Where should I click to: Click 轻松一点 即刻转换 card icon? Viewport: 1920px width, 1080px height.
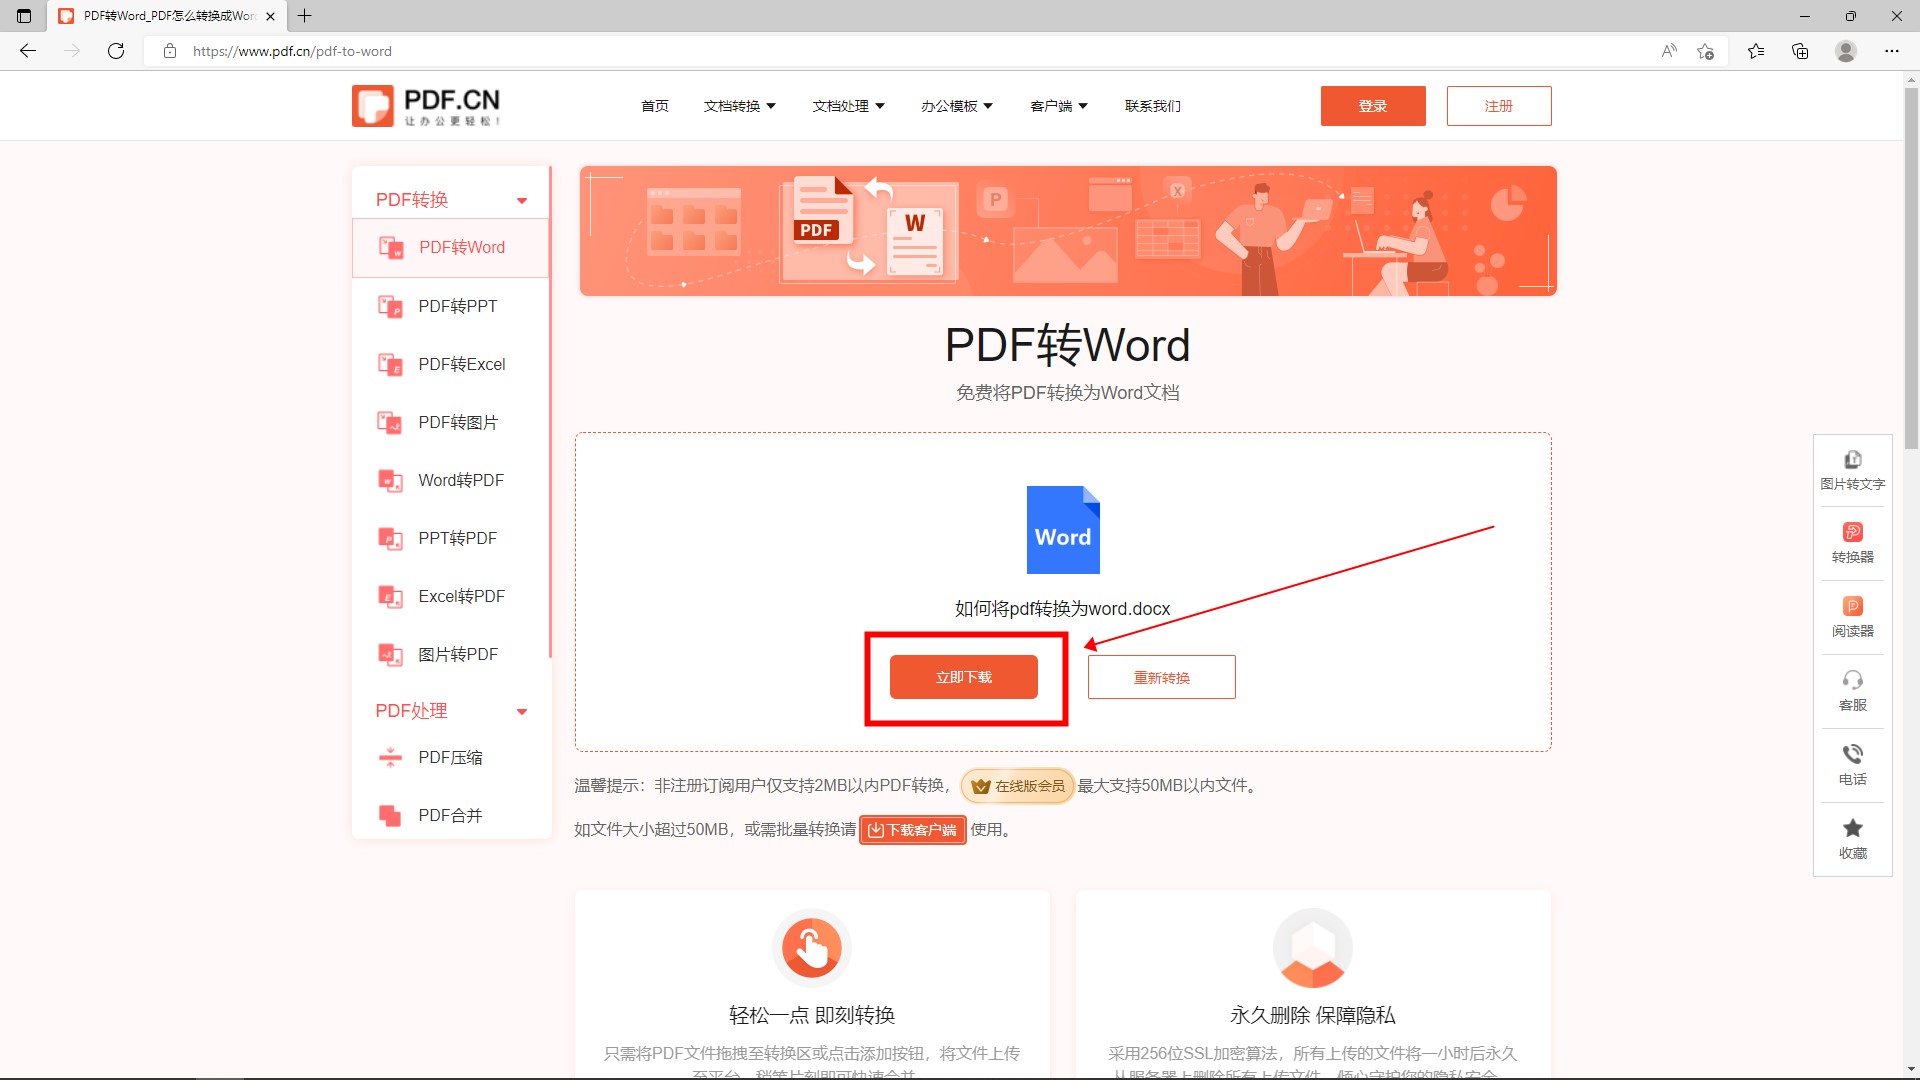811,948
